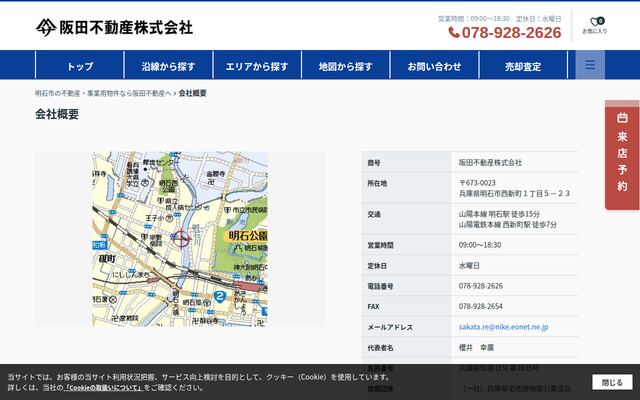
Task: Click the Akashi area map image
Action: 180,239
